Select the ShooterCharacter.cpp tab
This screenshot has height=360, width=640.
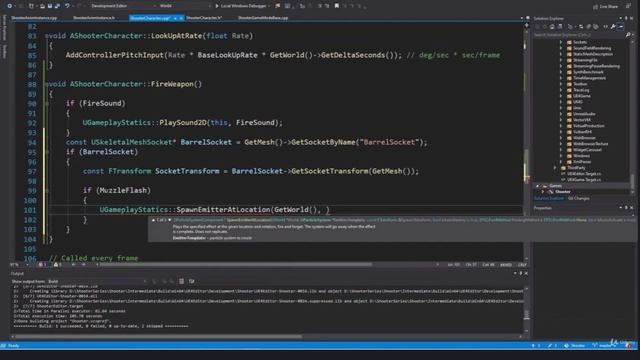point(150,18)
